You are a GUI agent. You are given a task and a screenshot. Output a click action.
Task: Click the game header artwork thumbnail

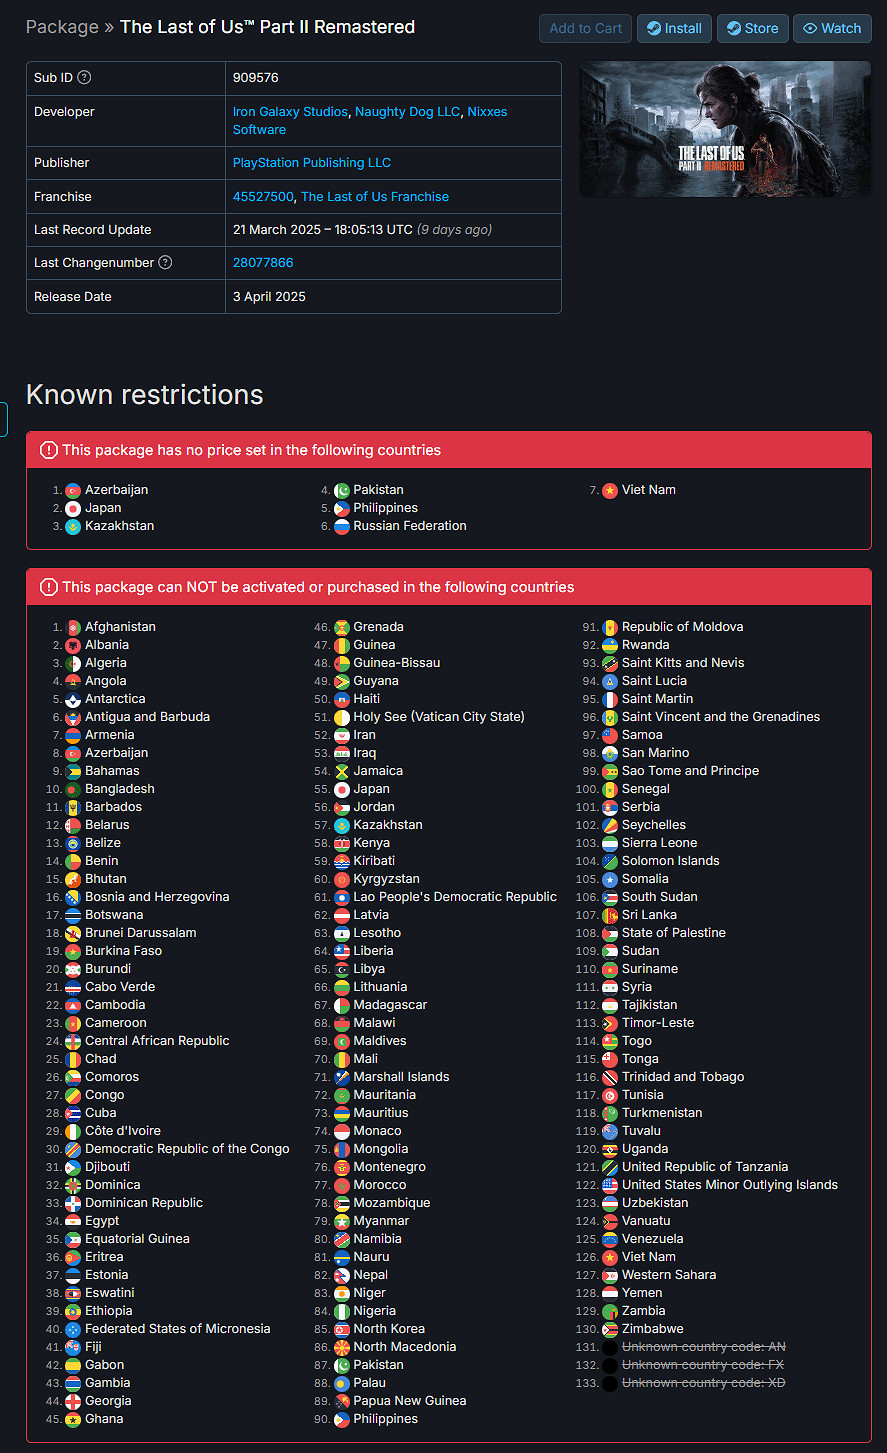click(725, 129)
